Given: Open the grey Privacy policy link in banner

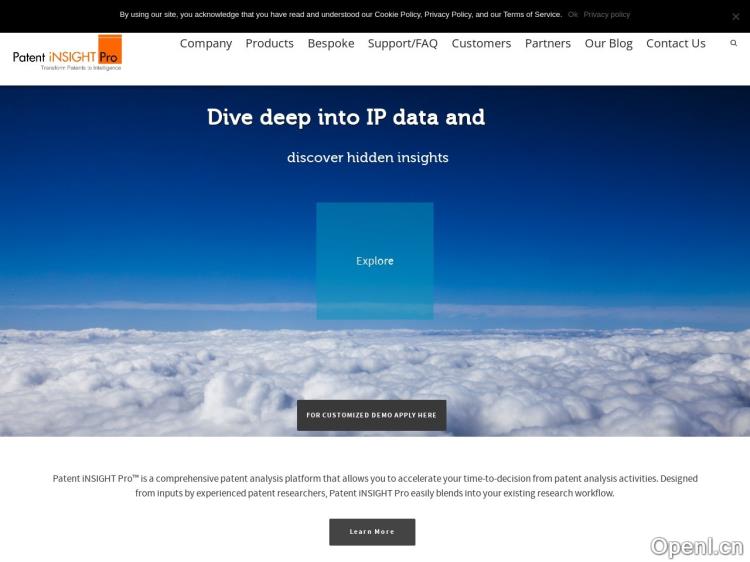Looking at the screenshot, I should (x=606, y=15).
